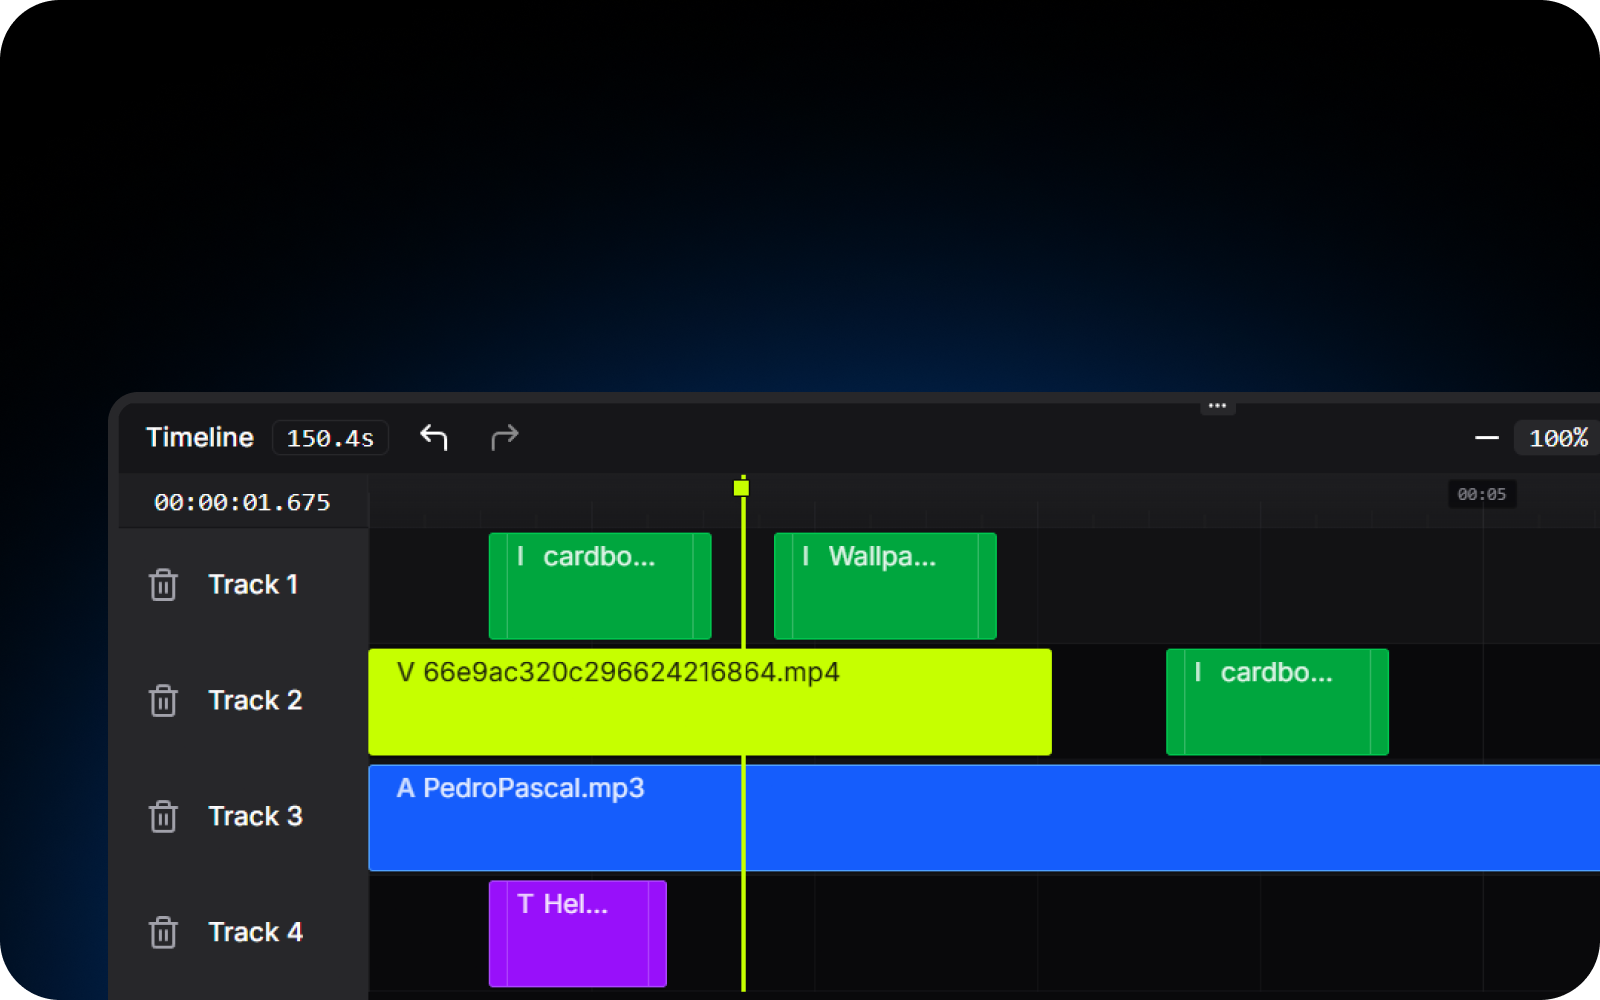Delete Track 1 with trash icon
Screen dimensions: 1600x1000
163,585
